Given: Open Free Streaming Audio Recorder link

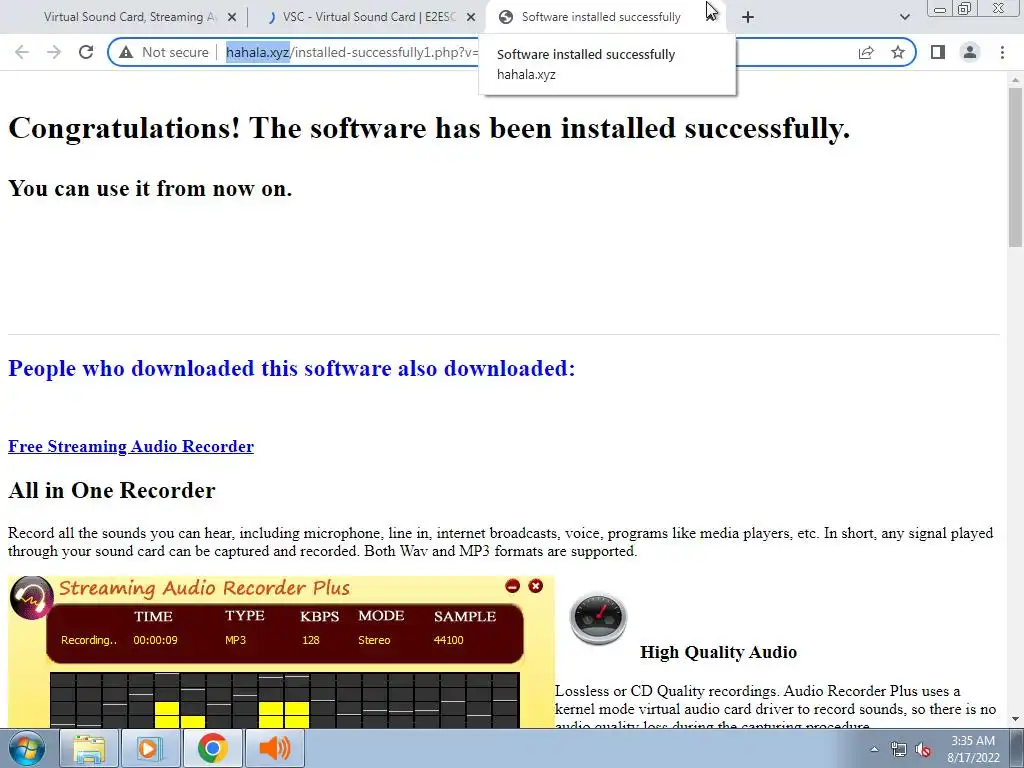Looking at the screenshot, I should 131,446.
